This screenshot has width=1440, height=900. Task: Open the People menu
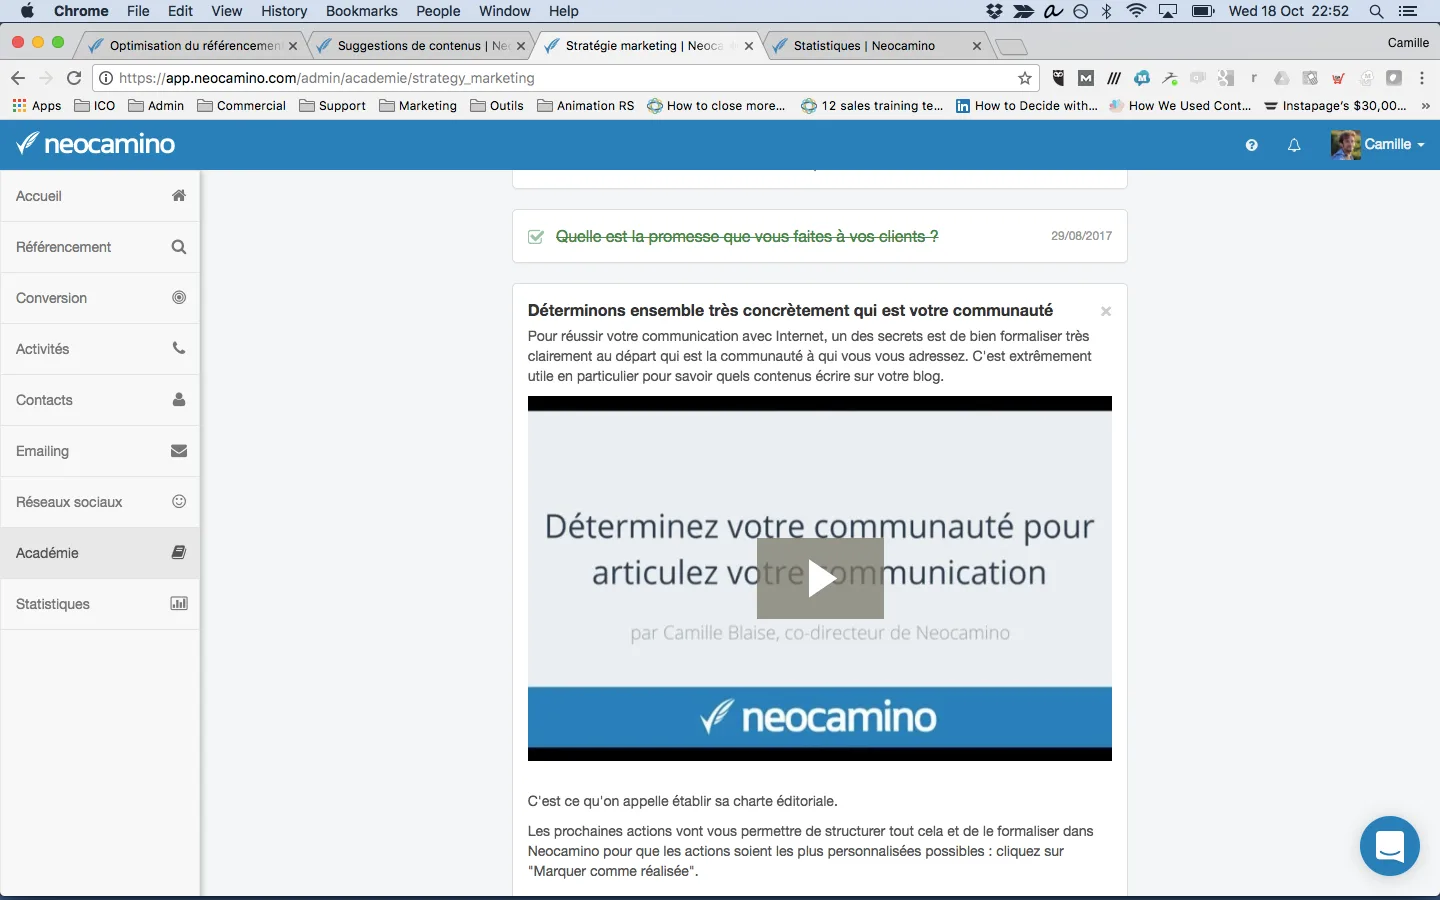coord(438,11)
